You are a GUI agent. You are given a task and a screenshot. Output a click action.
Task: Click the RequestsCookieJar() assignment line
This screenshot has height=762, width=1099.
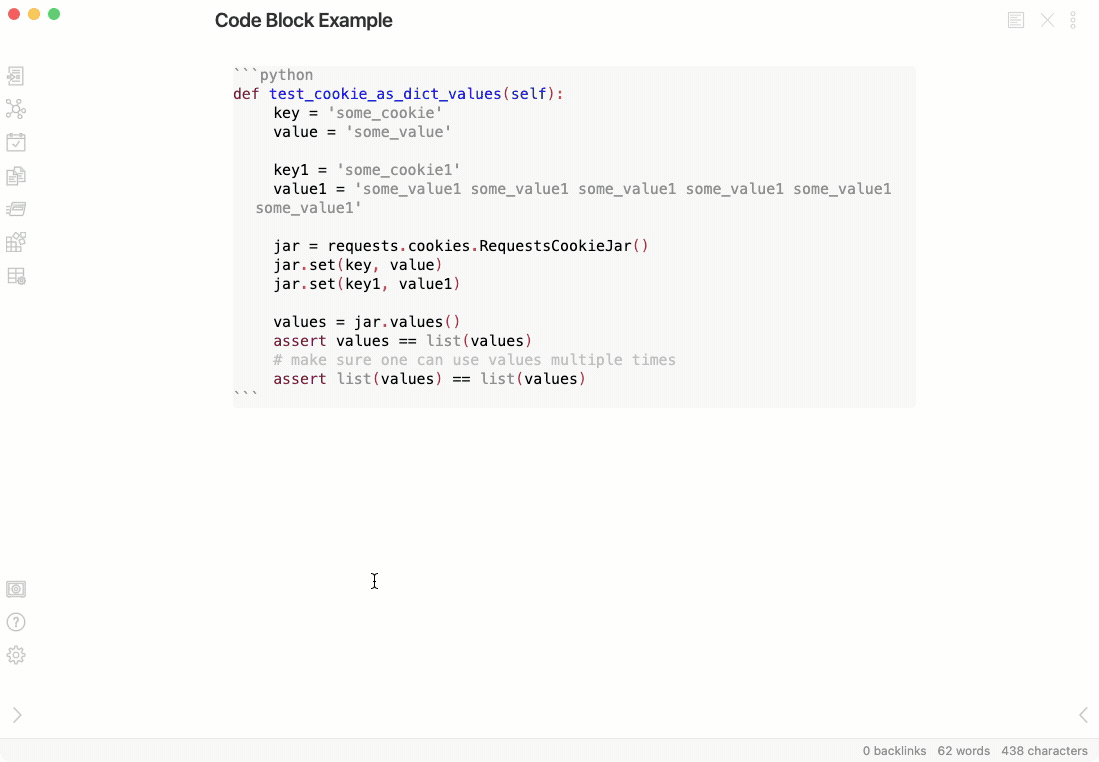click(x=461, y=246)
